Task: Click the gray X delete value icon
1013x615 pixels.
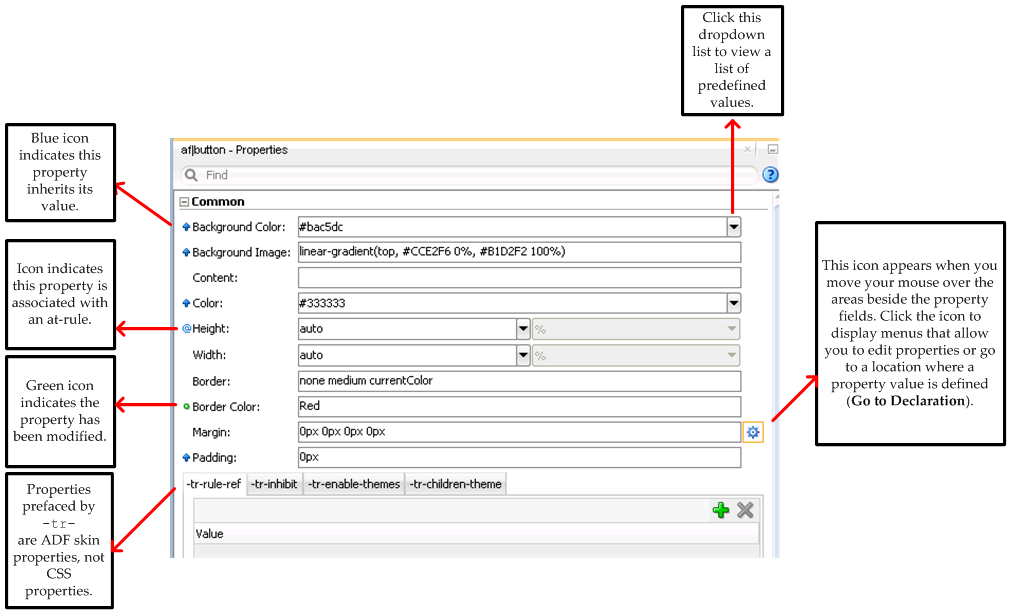Action: pos(745,510)
